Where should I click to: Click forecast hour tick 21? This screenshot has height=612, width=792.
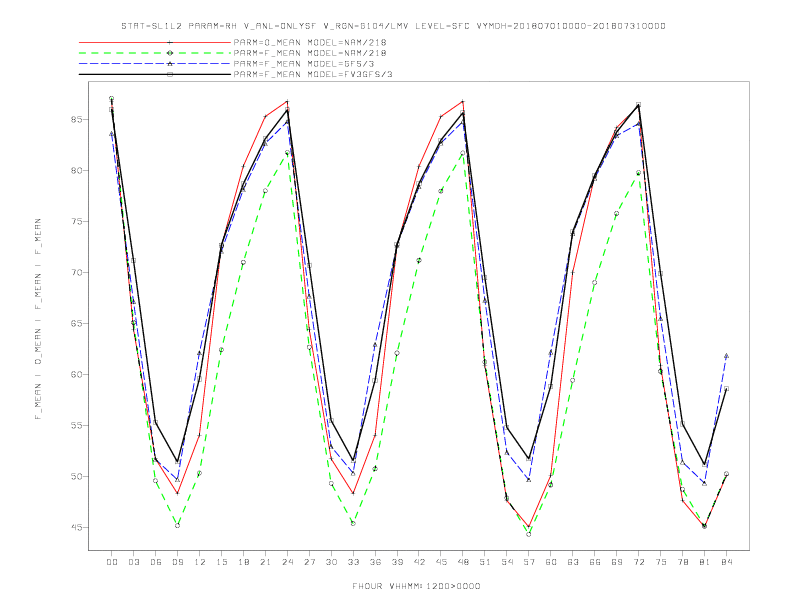(x=265, y=562)
